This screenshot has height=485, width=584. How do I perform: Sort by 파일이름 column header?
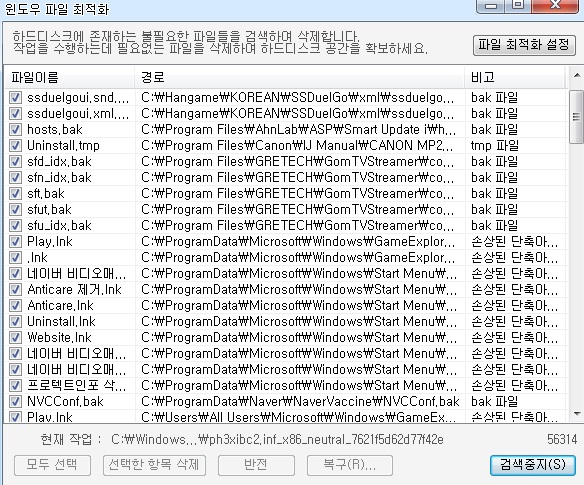pyautogui.click(x=70, y=77)
